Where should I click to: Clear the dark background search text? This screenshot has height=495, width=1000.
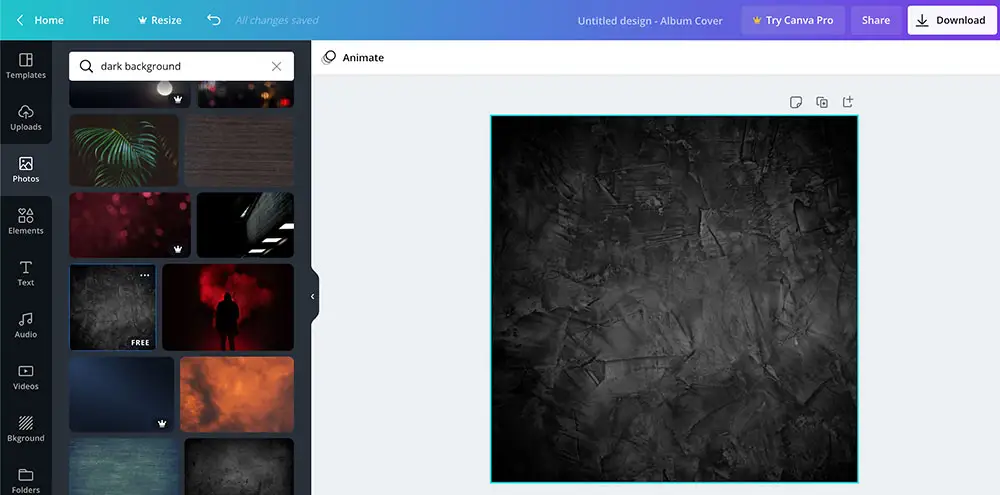tap(277, 66)
